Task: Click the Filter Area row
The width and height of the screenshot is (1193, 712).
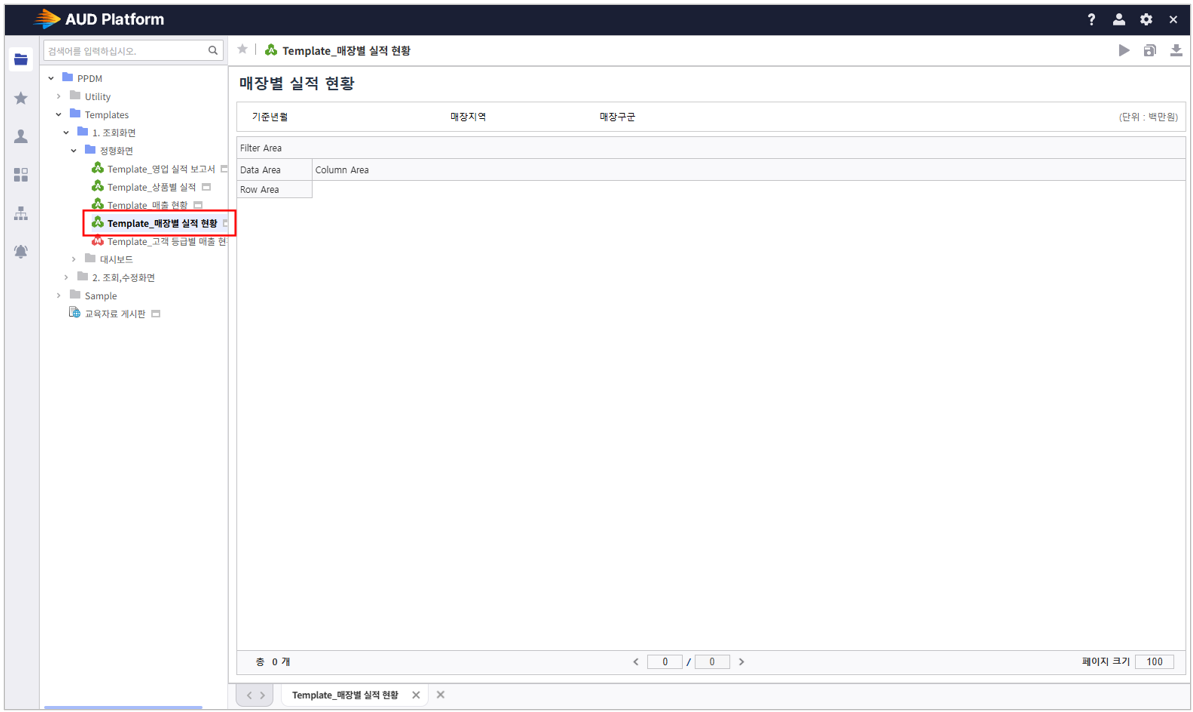Action: pos(711,148)
